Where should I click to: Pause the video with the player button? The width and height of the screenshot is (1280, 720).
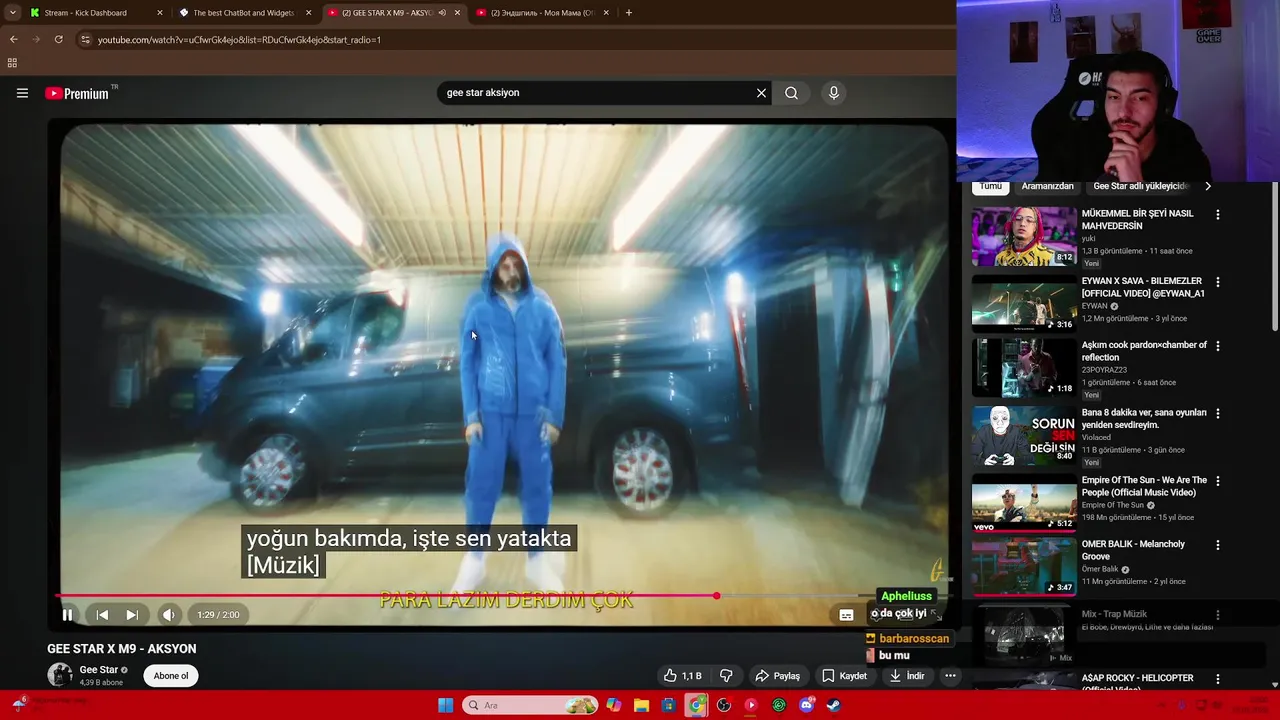coord(67,615)
